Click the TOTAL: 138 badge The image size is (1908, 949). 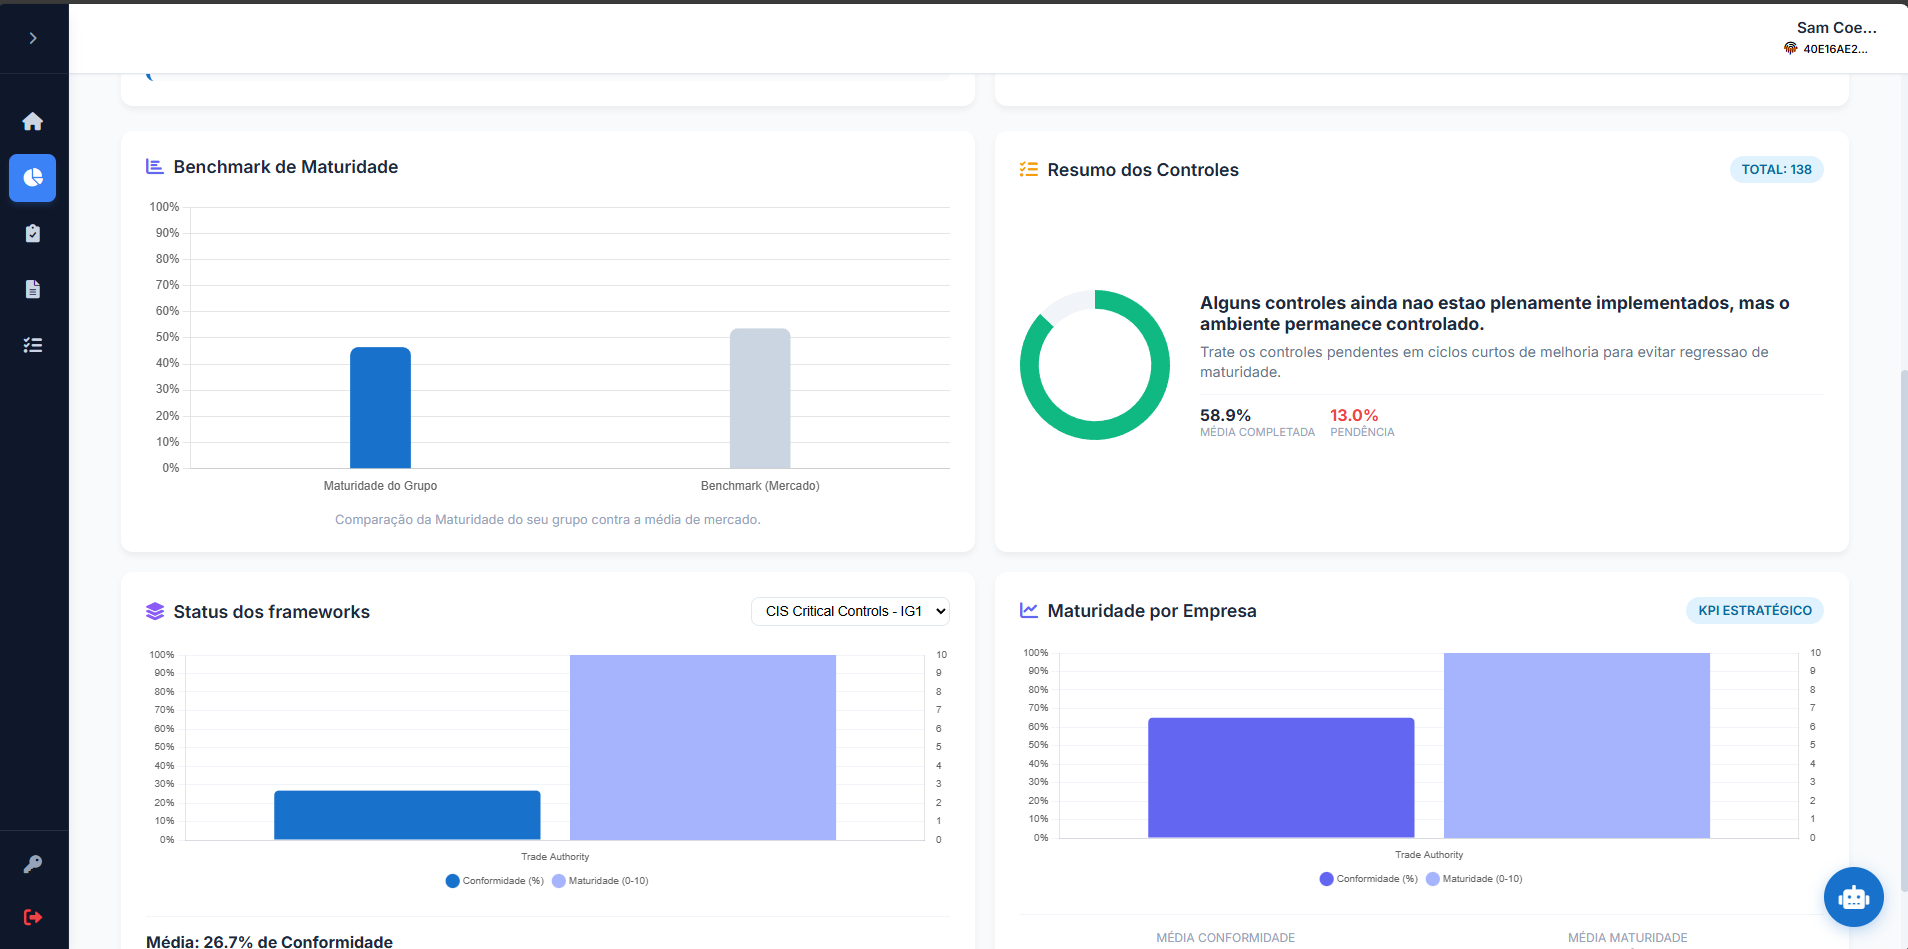1776,170
